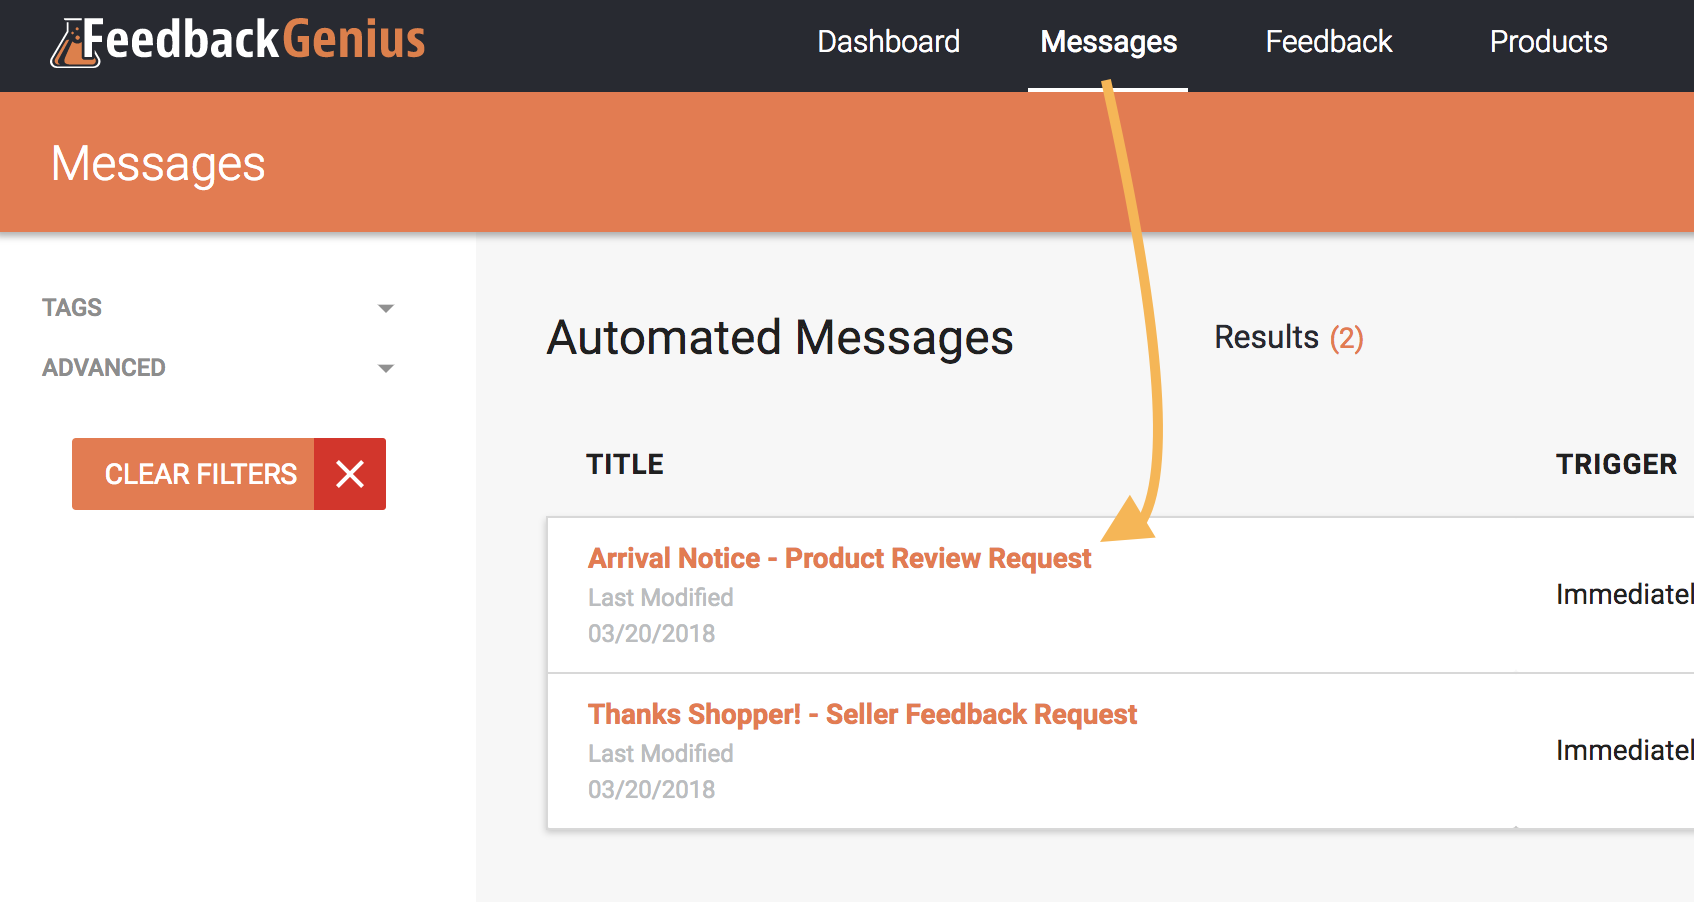Expand the TAGS filter arrow
The width and height of the screenshot is (1694, 902).
coord(386,309)
